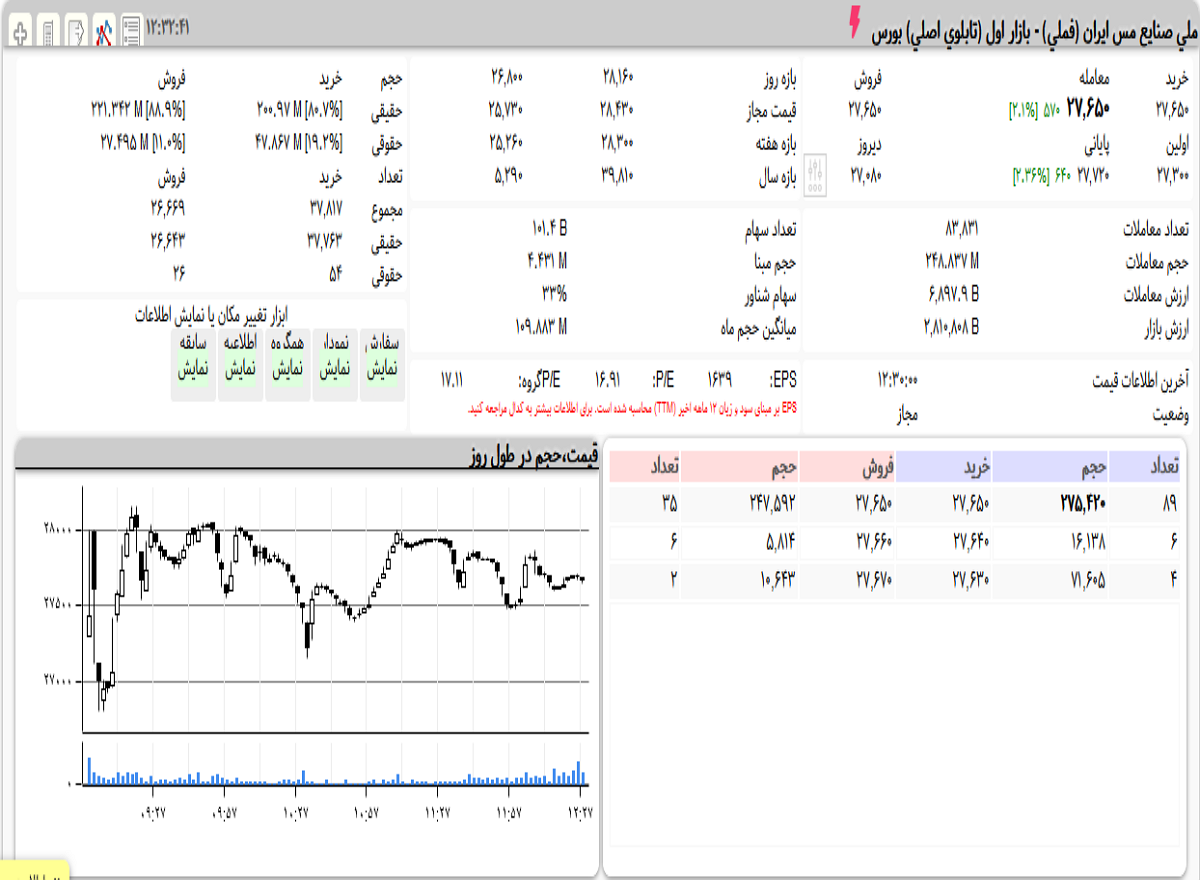Click the group P/E value 17.11

point(452,380)
